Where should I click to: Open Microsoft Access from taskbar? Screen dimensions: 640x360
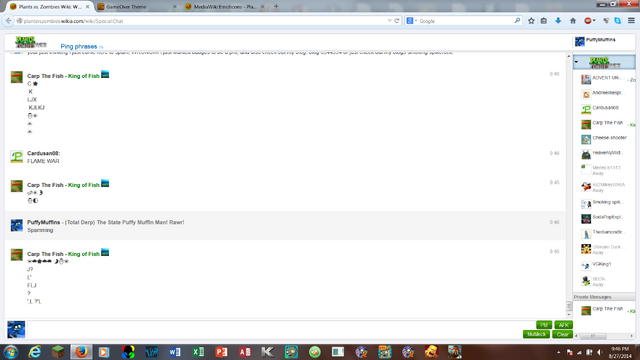click(x=244, y=352)
